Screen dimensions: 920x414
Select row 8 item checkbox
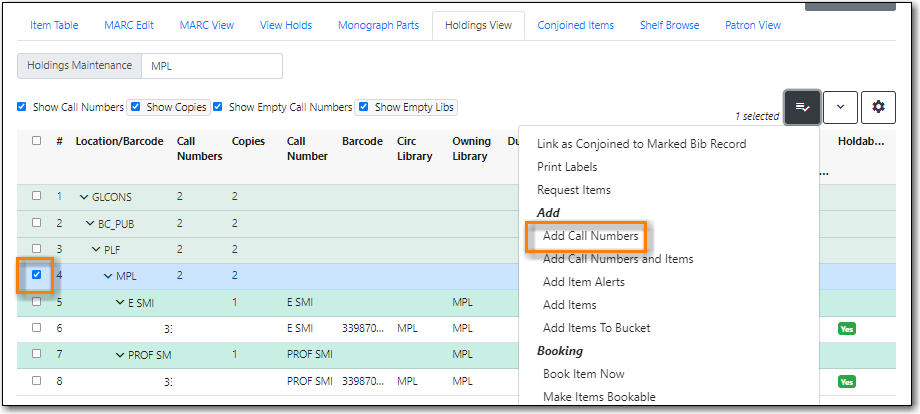[36, 380]
